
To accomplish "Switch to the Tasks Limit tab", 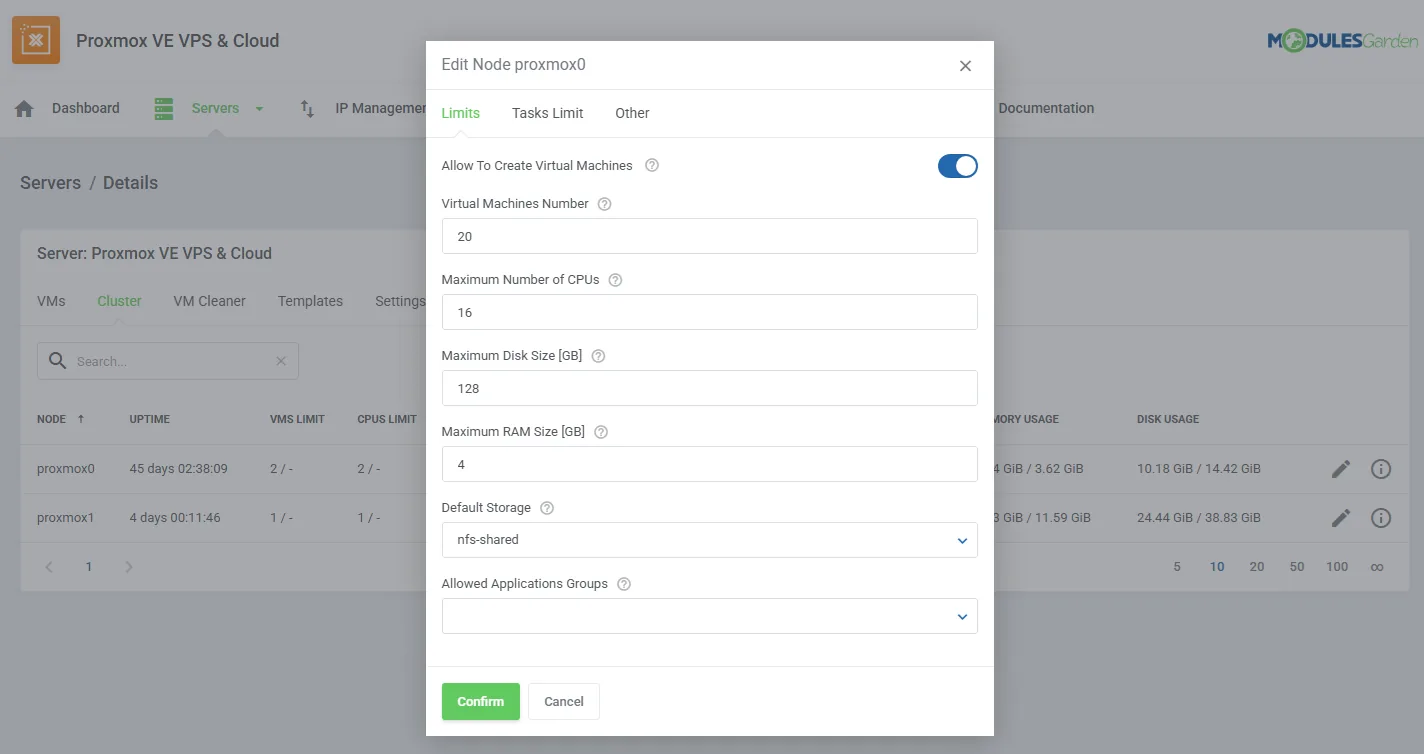I will (x=547, y=113).
